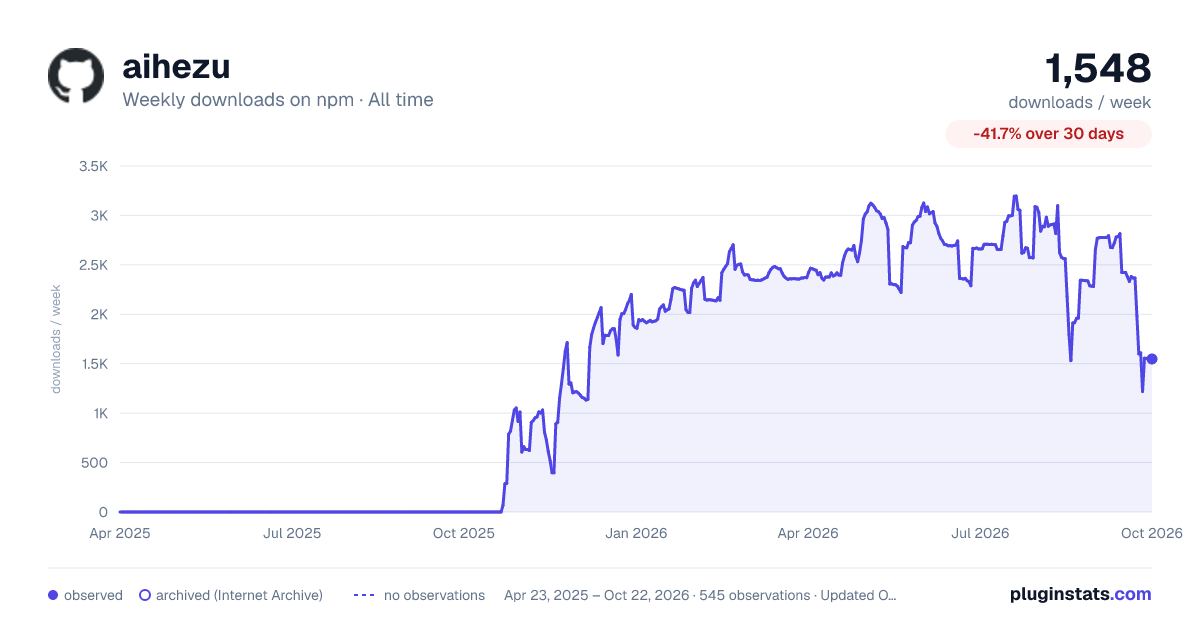This screenshot has width=1200, height=630.
Task: Click the Oct 2025 x-axis label
Action: pos(465,533)
